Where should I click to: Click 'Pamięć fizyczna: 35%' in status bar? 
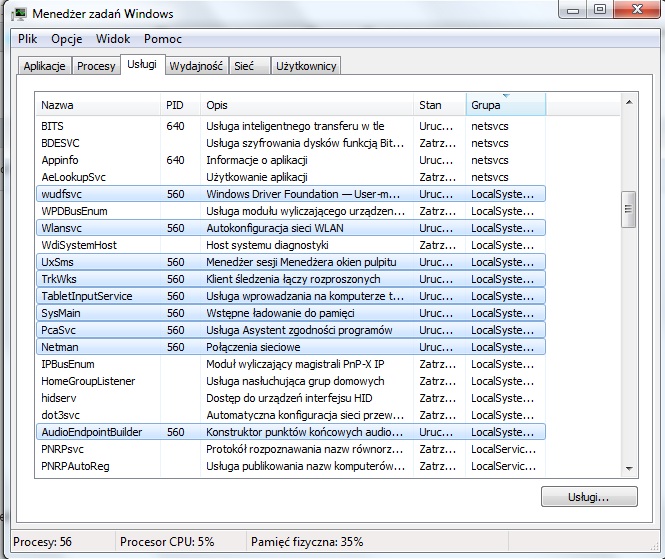tap(307, 542)
